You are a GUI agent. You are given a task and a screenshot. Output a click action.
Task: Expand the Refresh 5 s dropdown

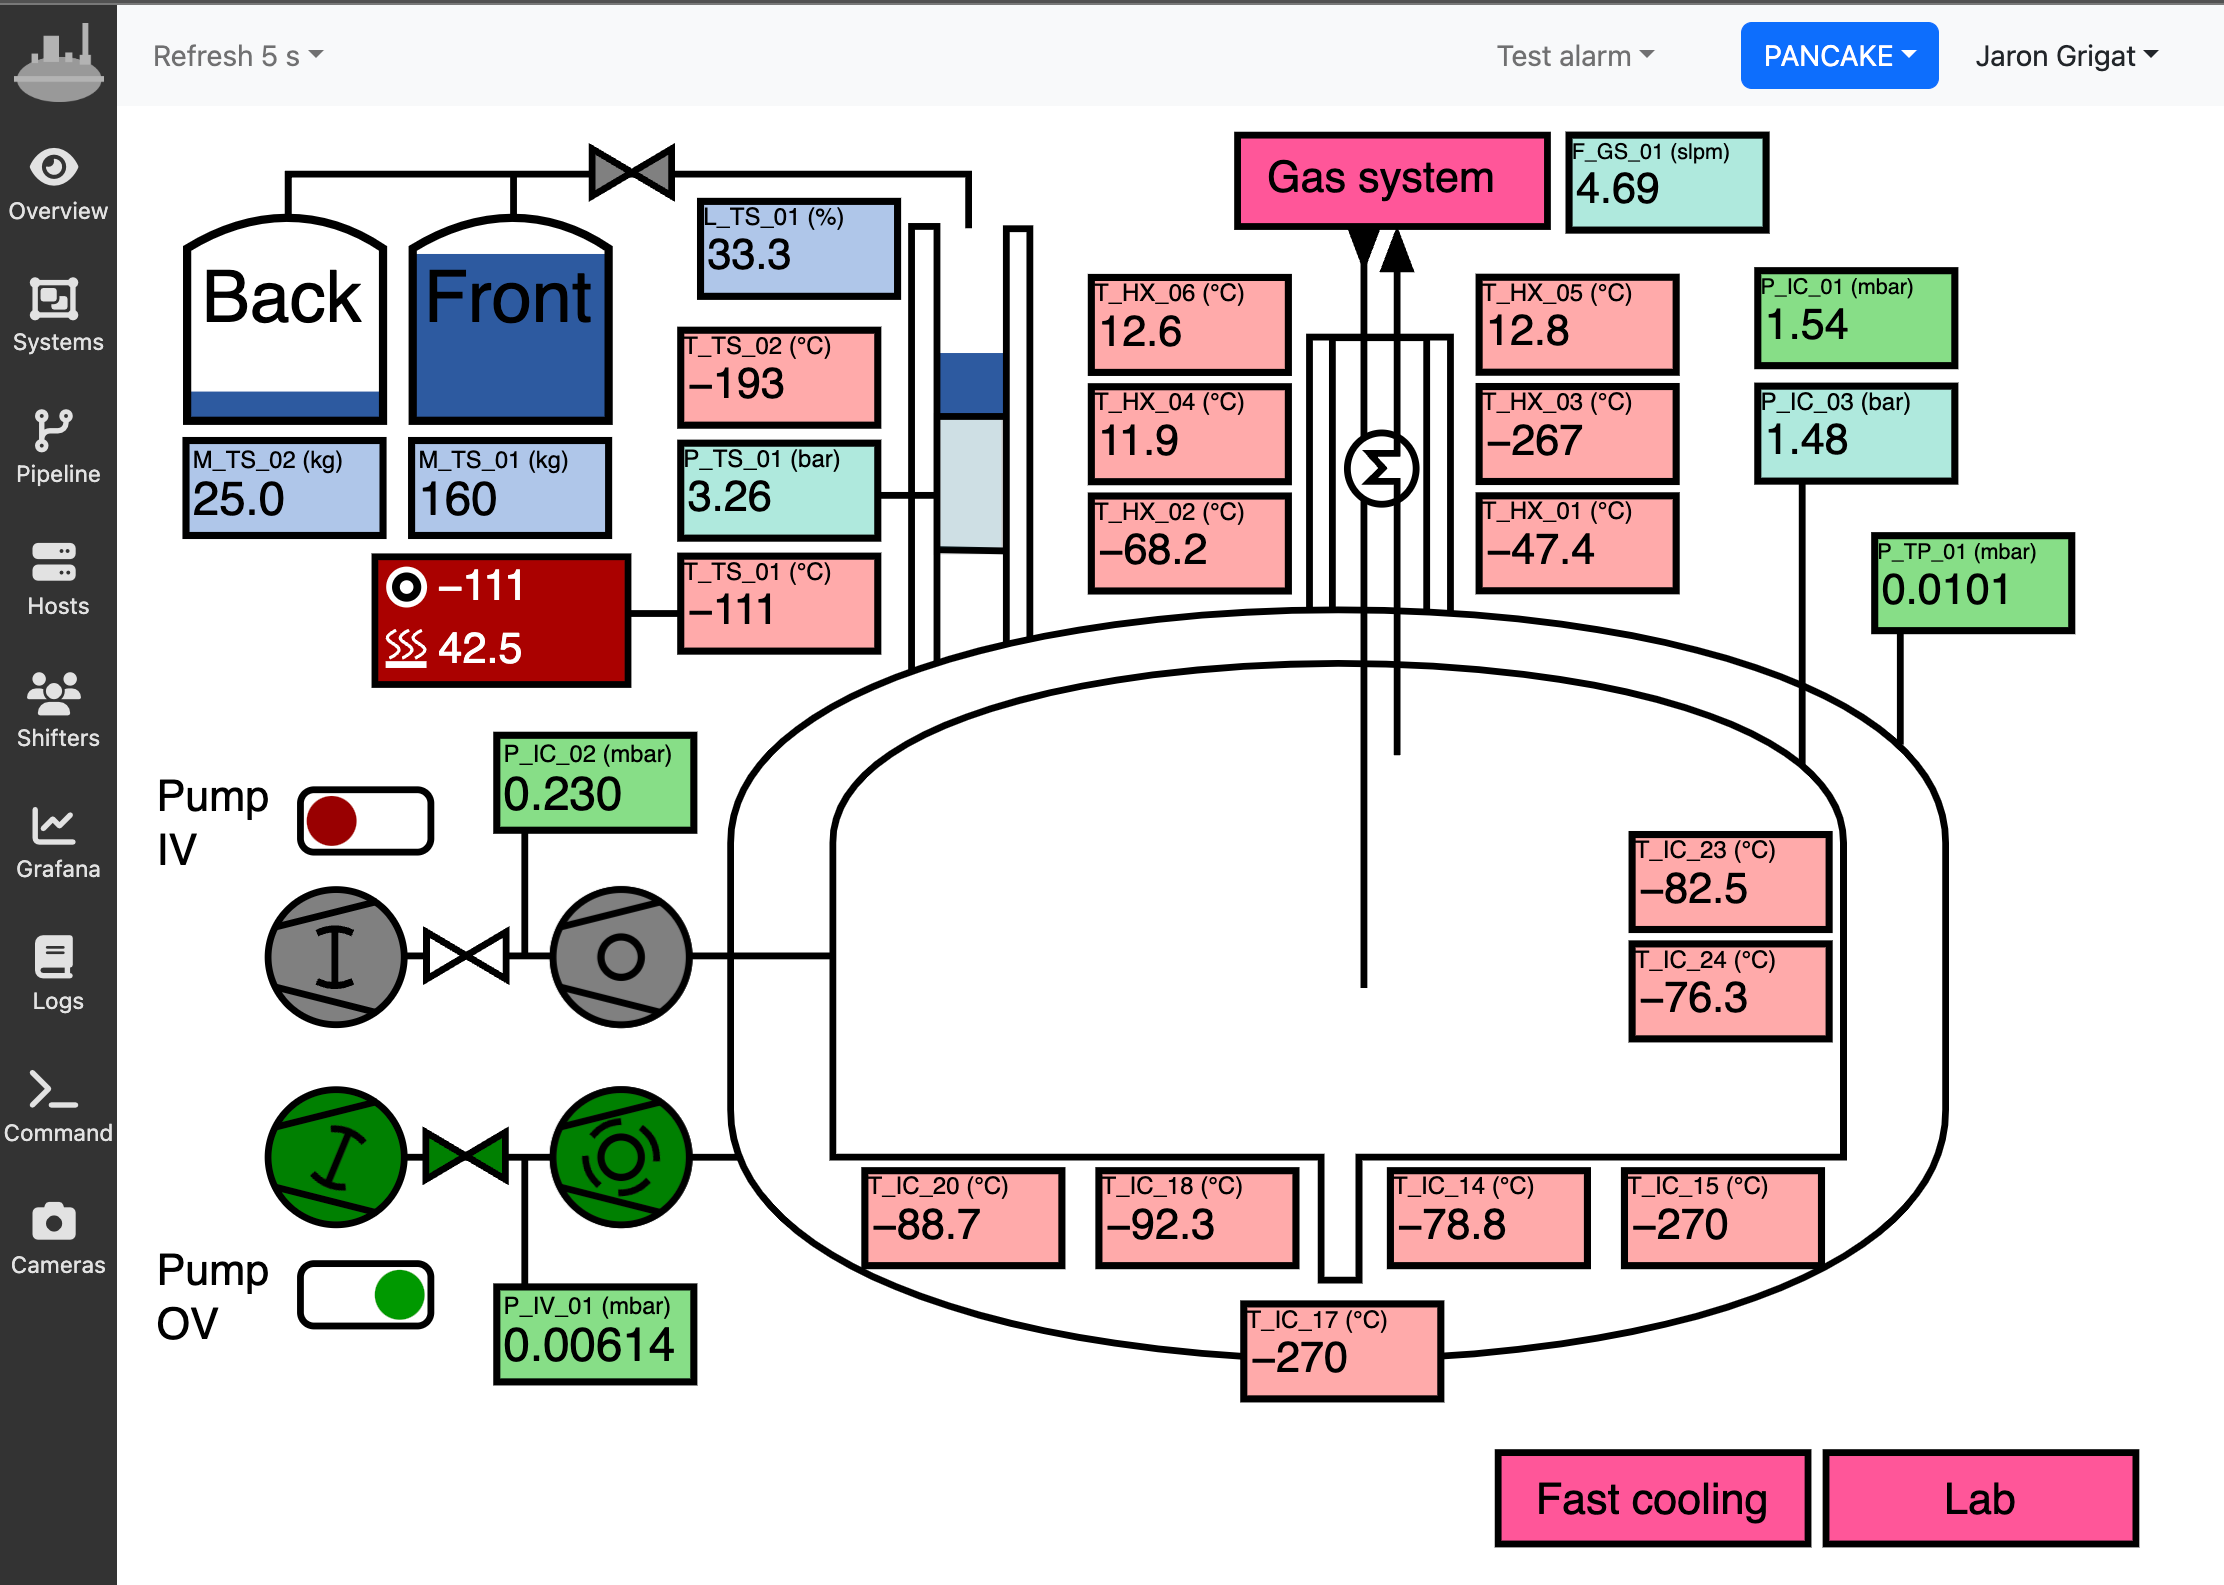238,56
